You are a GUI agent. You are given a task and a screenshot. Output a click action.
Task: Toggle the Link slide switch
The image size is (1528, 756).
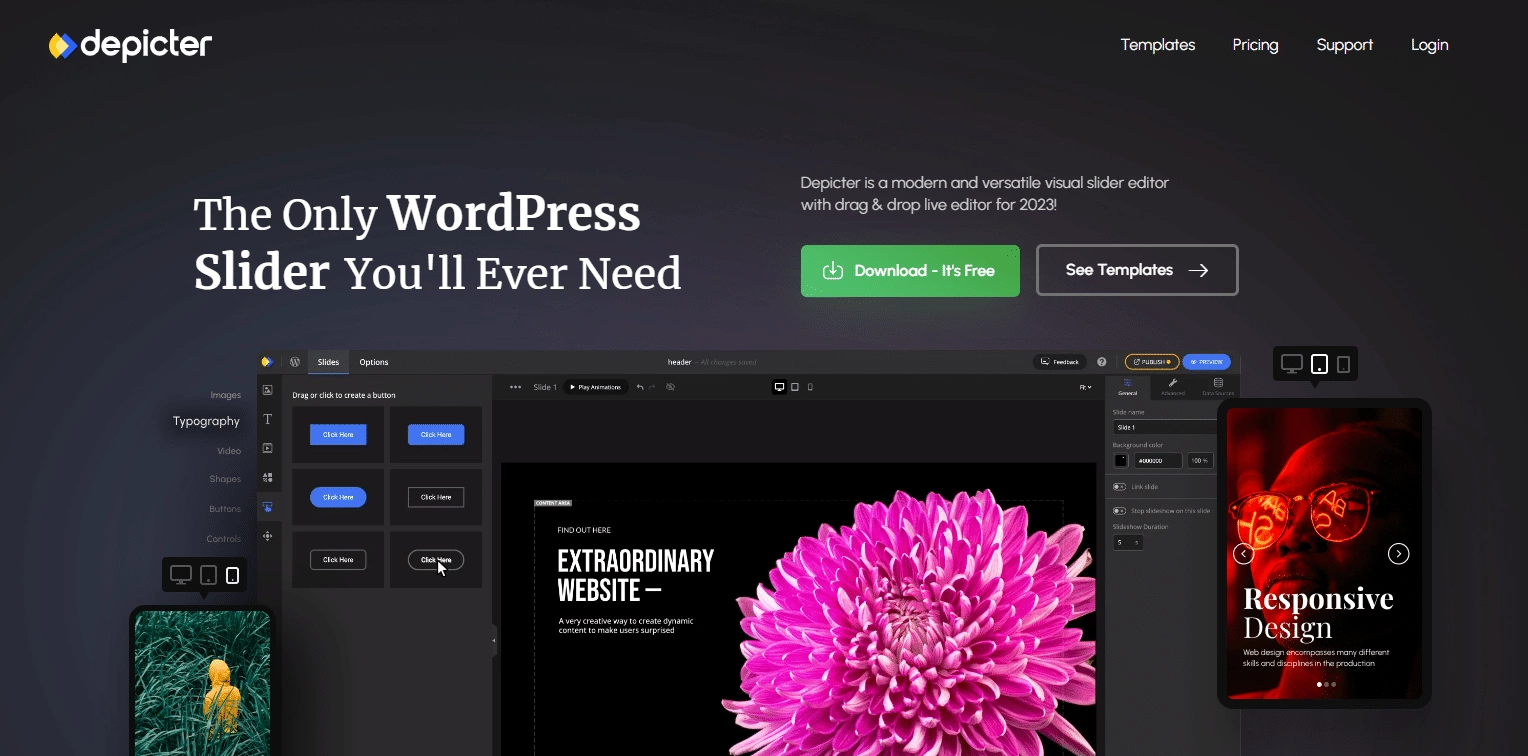[1119, 487]
